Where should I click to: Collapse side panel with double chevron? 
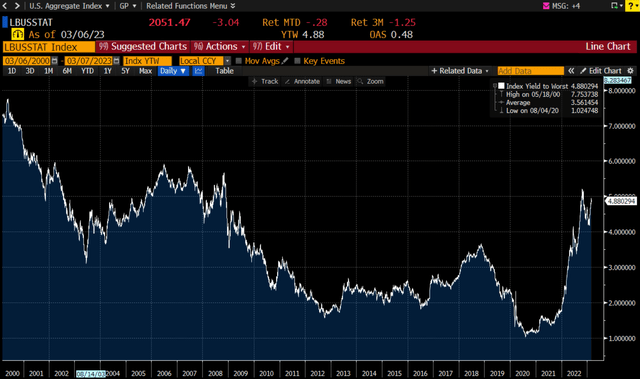pyautogui.click(x=571, y=71)
